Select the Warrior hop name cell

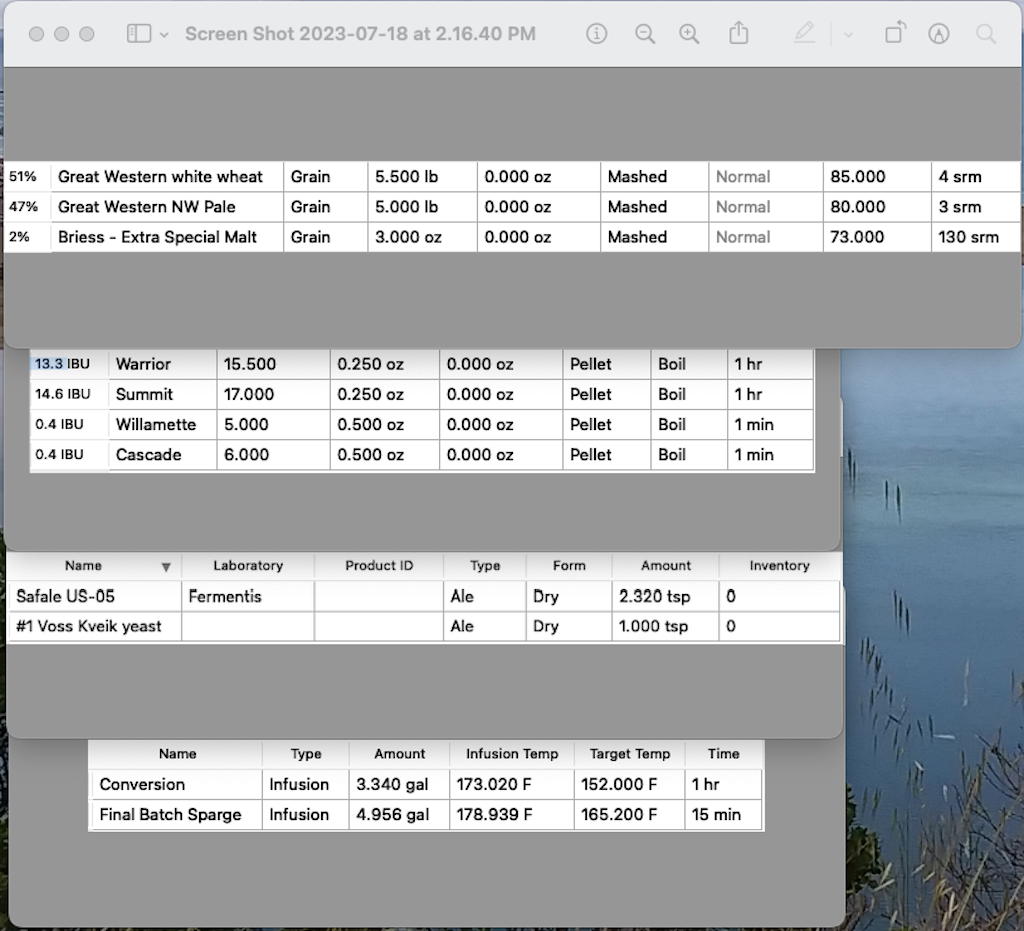[143, 364]
